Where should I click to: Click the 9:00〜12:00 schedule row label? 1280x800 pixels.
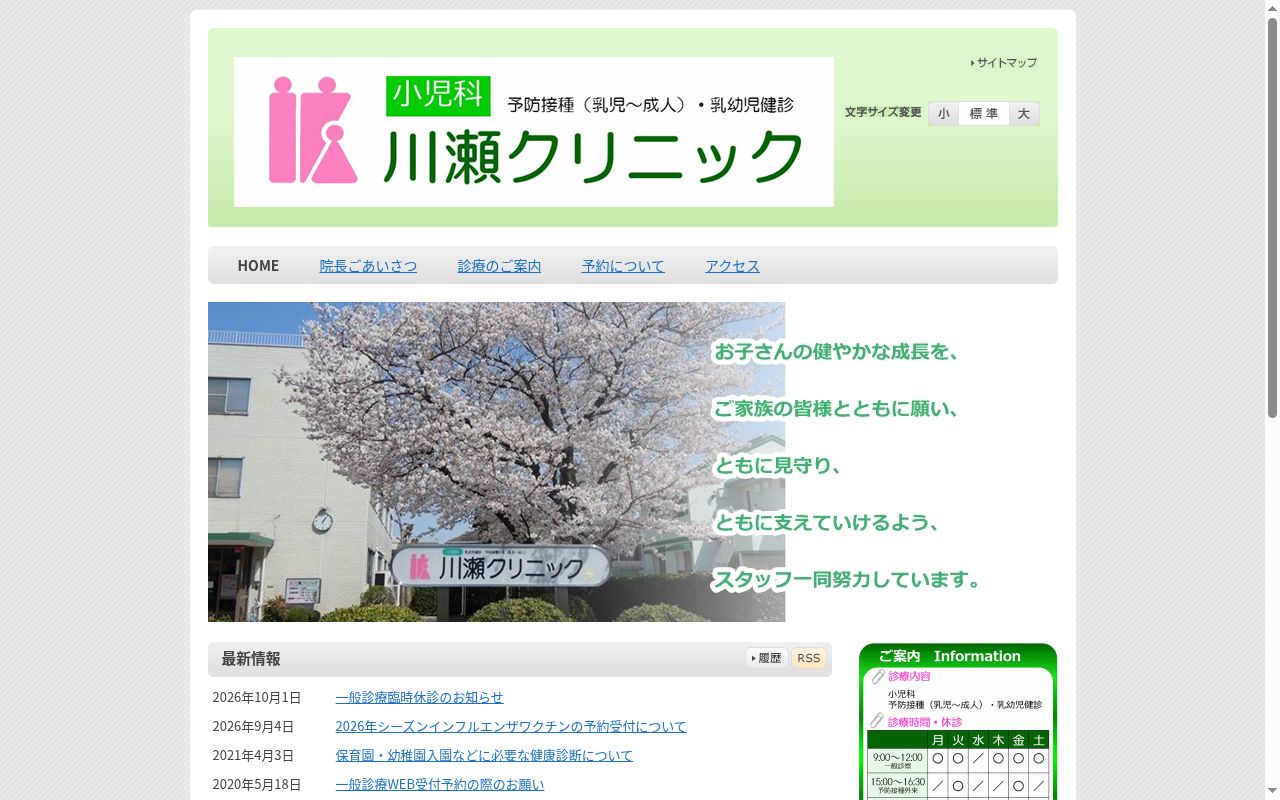click(x=897, y=760)
